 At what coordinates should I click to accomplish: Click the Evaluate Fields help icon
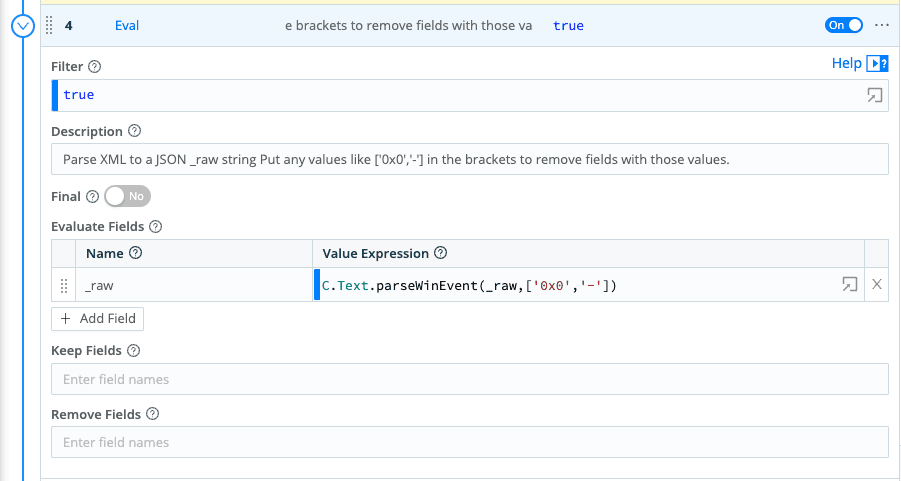155,227
